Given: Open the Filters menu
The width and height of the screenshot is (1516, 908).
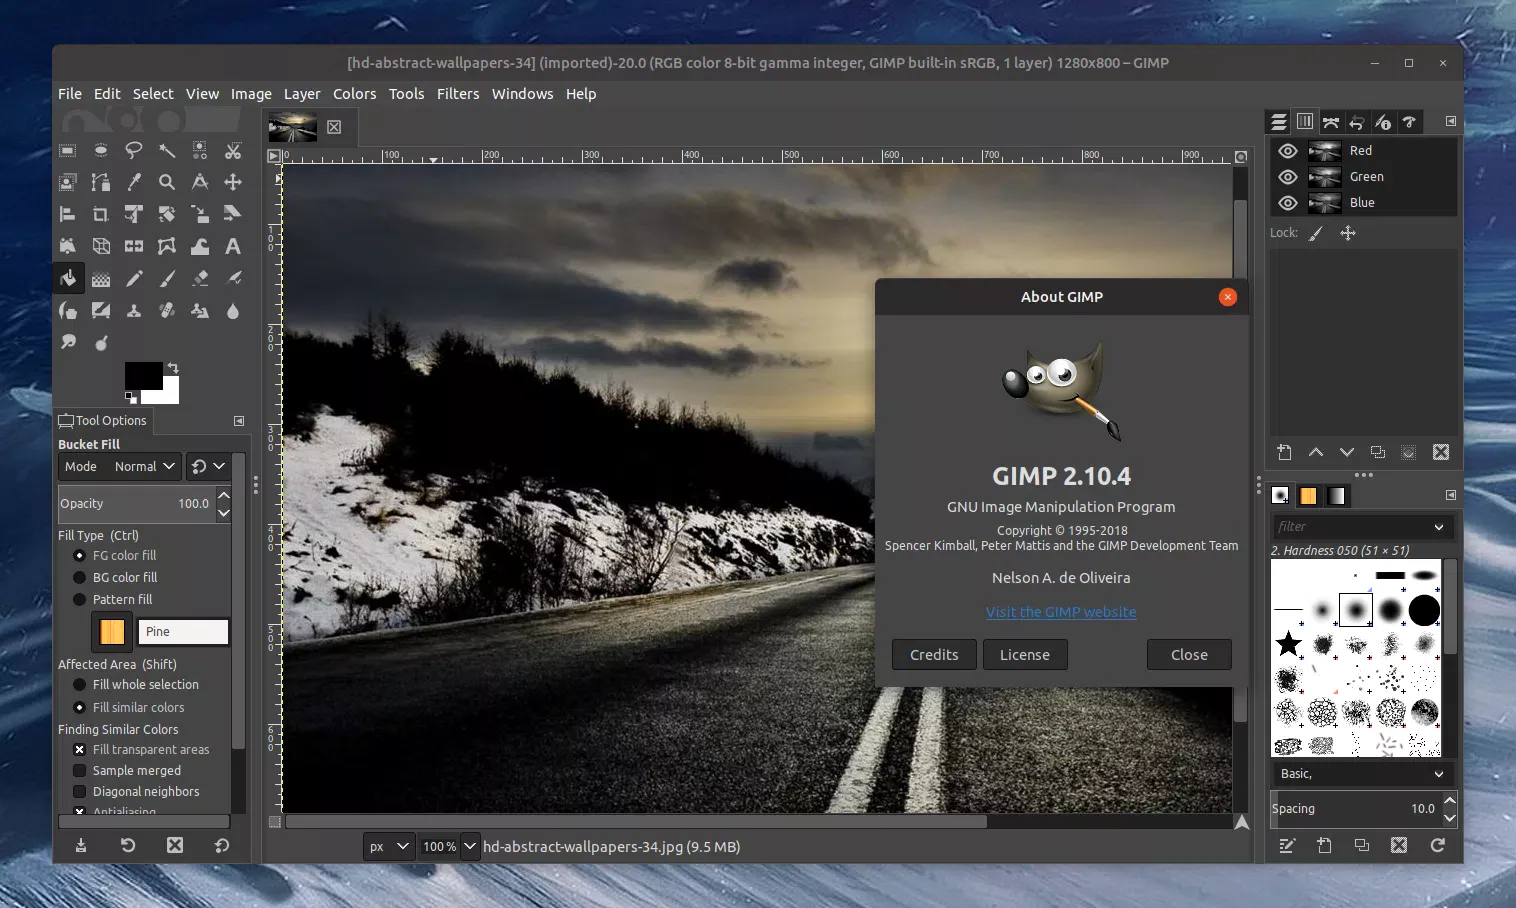Looking at the screenshot, I should point(458,93).
